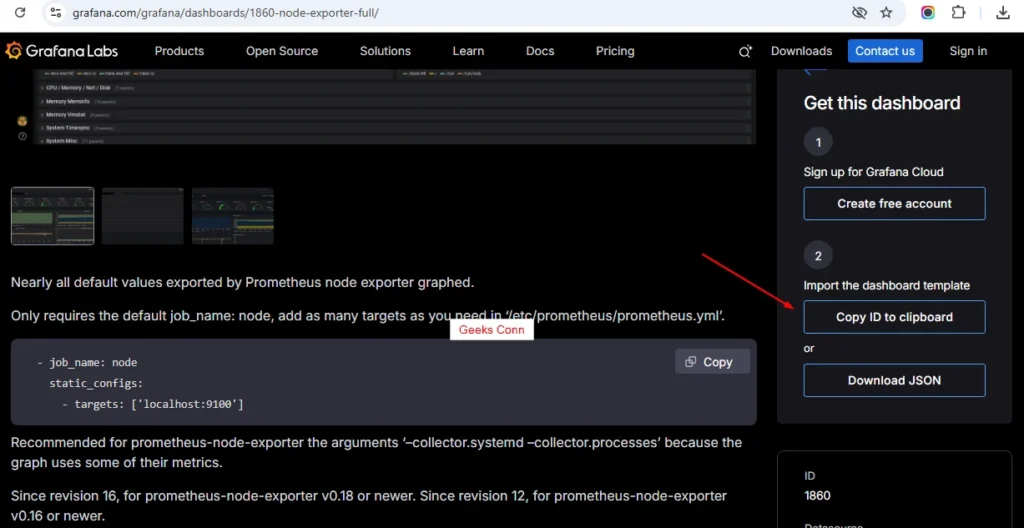Click the copy icon in code block
1024x528 pixels.
pyautogui.click(x=690, y=362)
